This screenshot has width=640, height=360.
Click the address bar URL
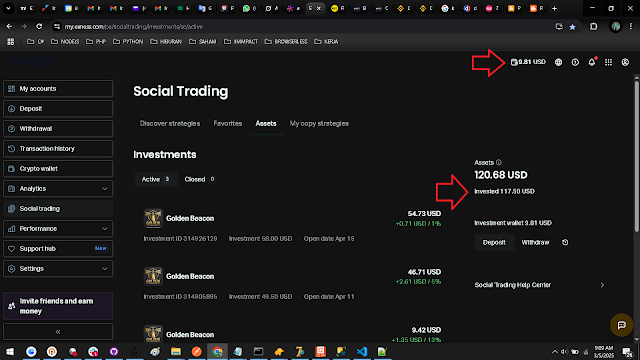(x=133, y=27)
